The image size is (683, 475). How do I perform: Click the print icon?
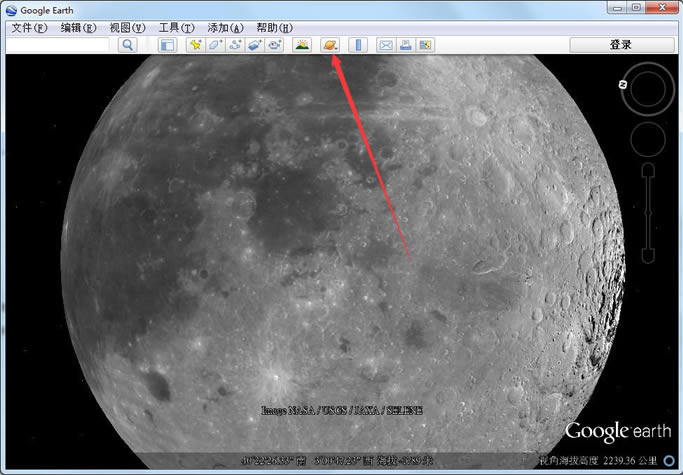coord(406,45)
